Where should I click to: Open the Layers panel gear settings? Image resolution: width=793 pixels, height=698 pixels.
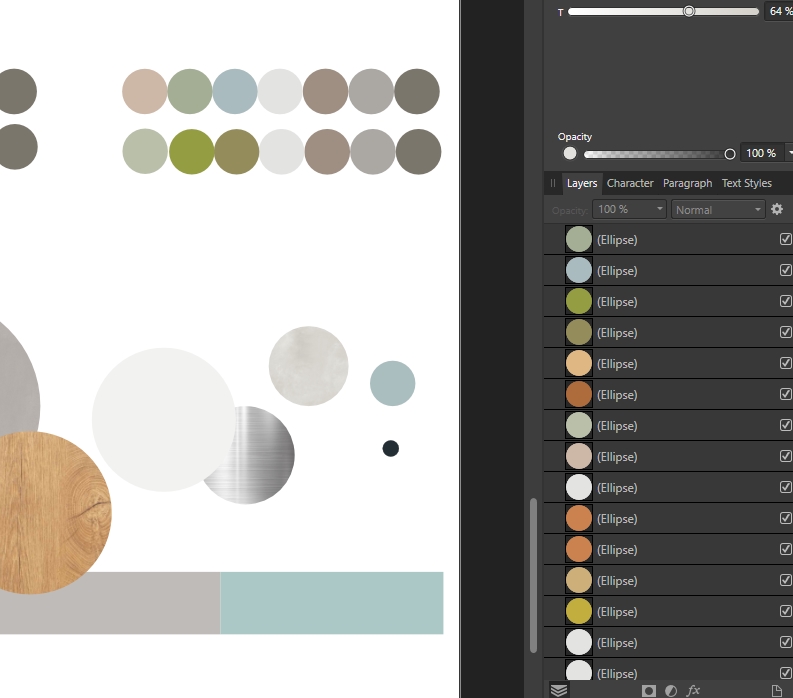coord(777,209)
